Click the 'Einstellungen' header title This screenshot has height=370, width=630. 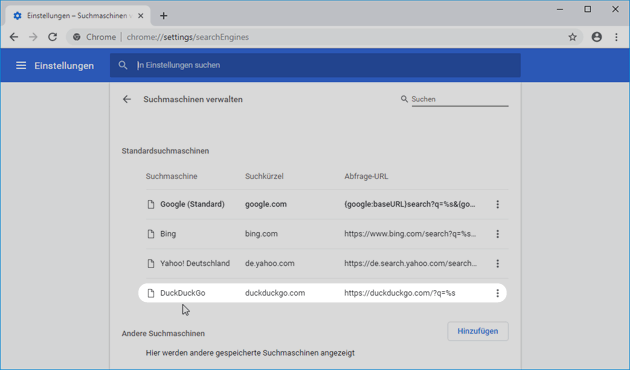(64, 65)
